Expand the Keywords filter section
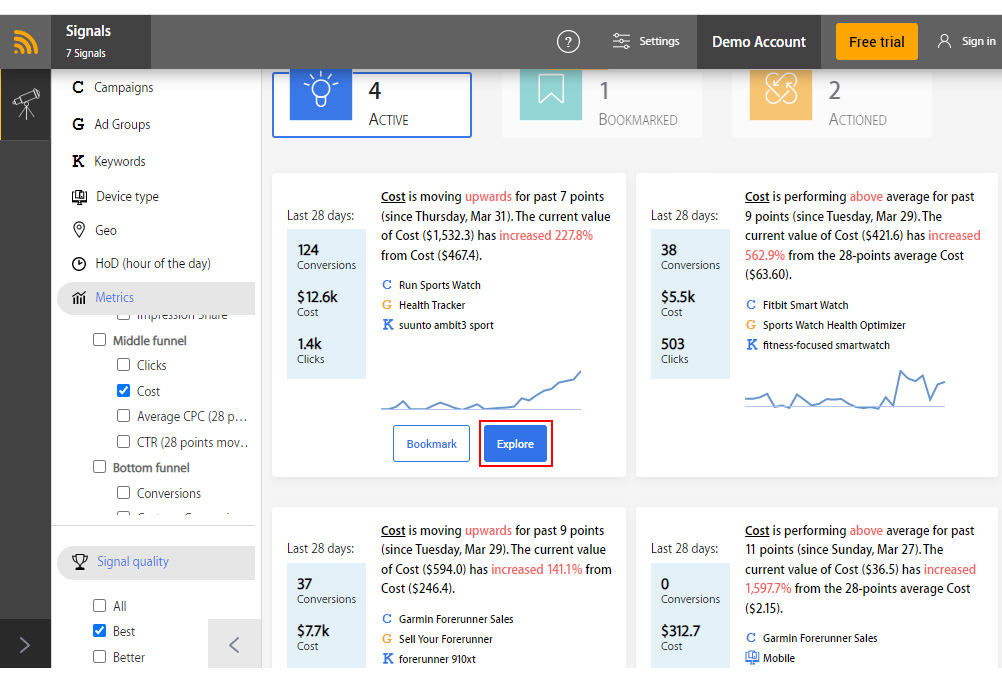Viewport: 1002px width, 682px height. 119,162
